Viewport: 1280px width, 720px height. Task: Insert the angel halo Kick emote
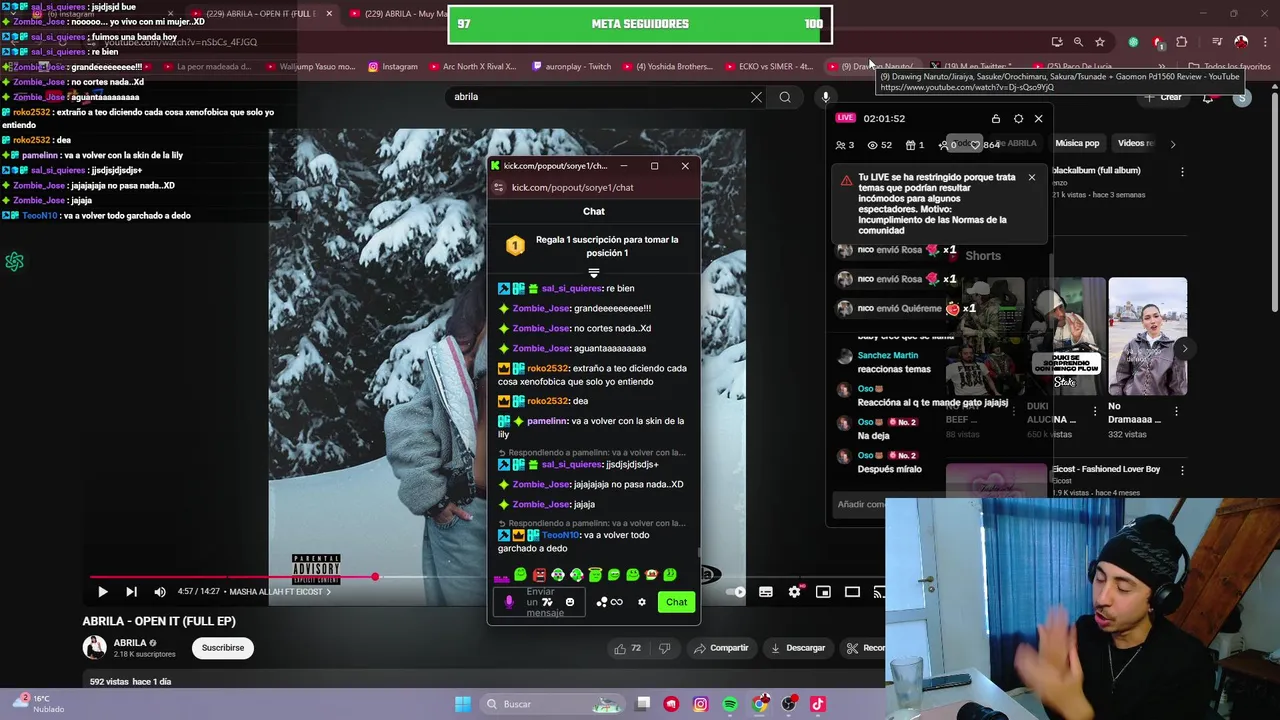pyautogui.click(x=595, y=575)
